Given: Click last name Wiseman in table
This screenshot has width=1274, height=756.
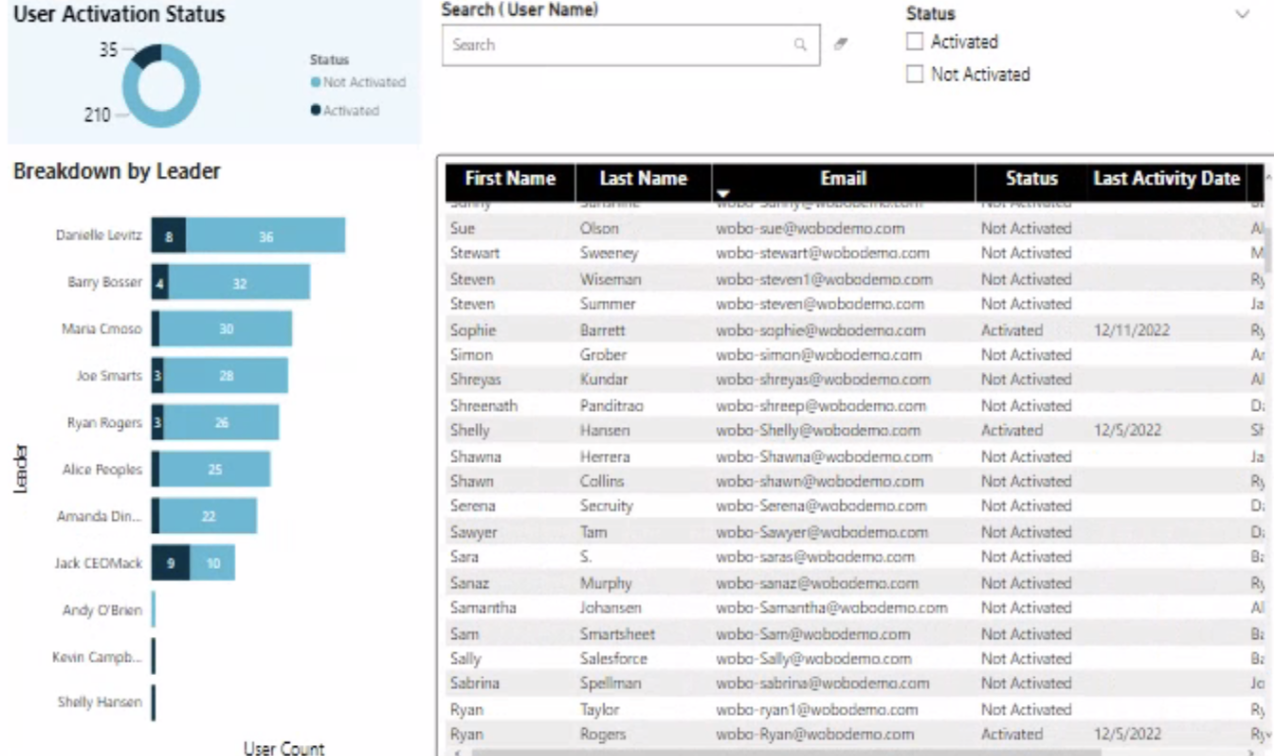Looking at the screenshot, I should [610, 279].
